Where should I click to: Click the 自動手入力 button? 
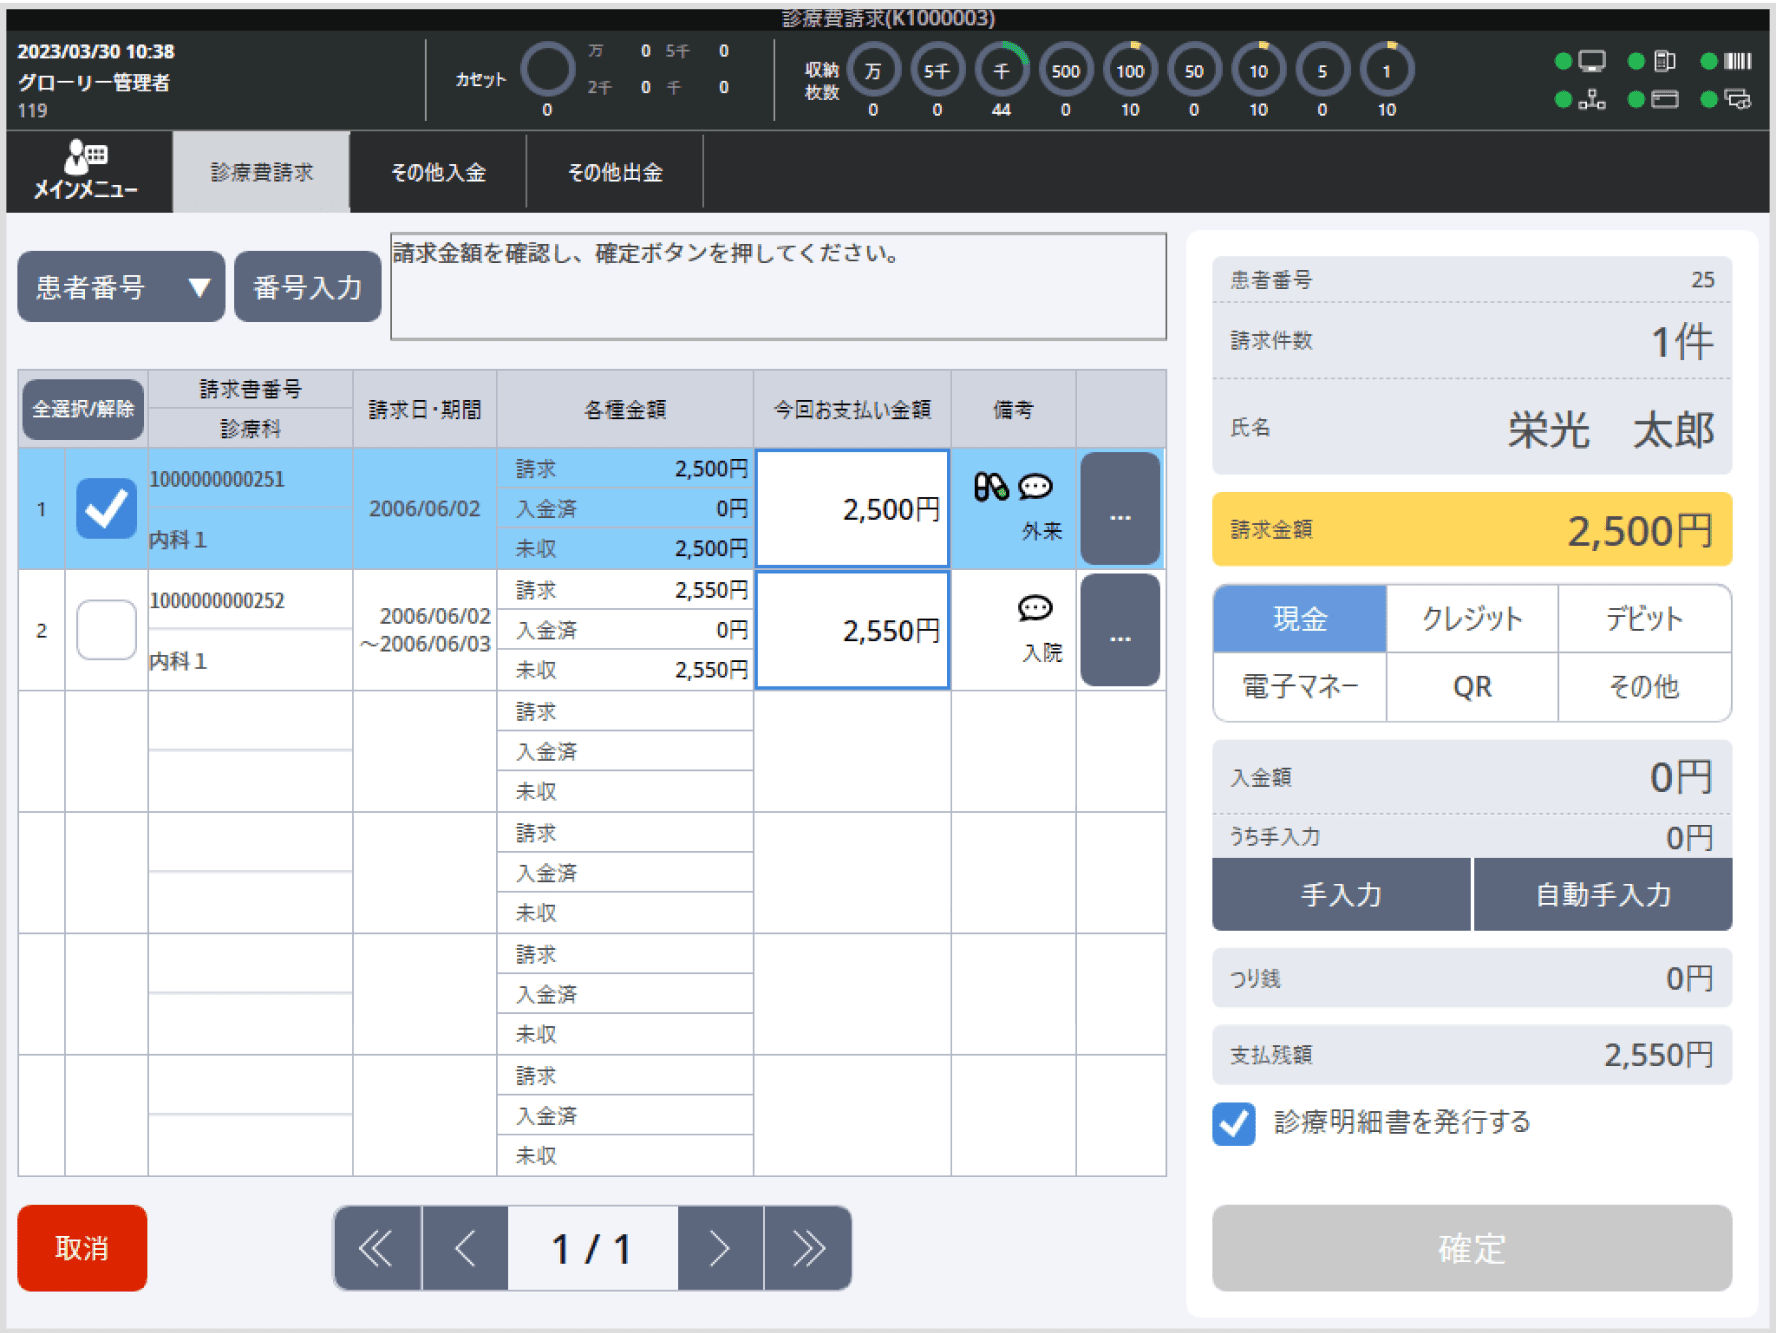(x=1603, y=894)
